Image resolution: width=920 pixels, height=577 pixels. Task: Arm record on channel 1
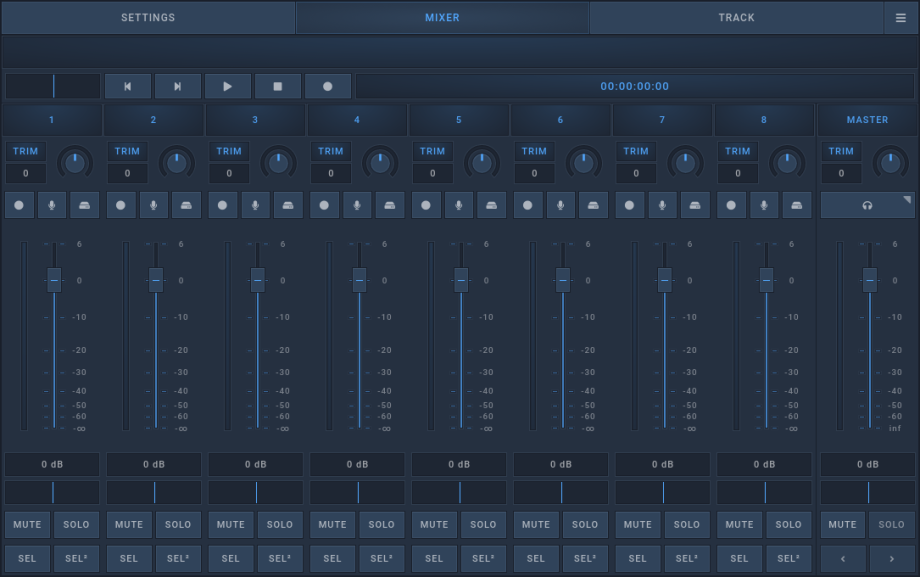click(19, 205)
